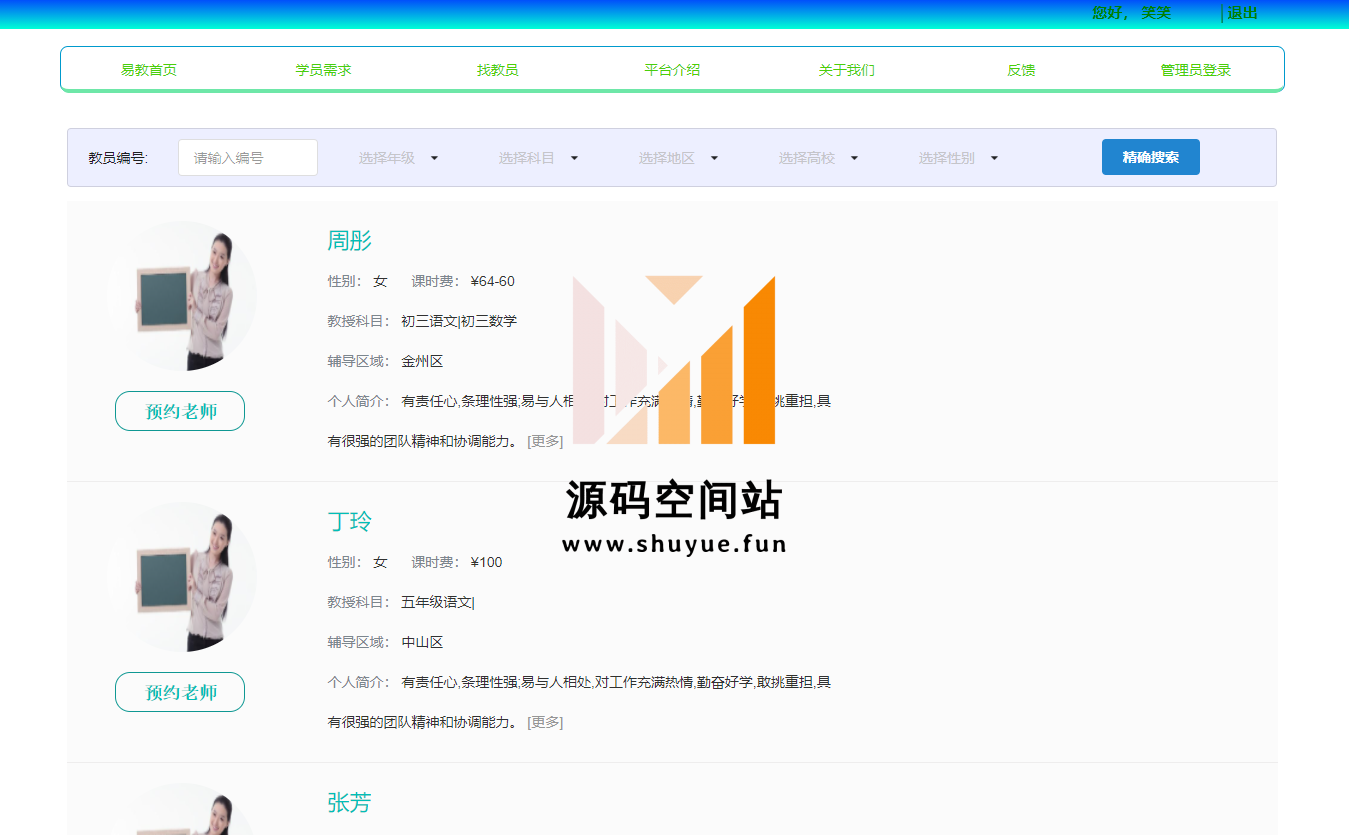
Task: Expand [更多] in 丁玲's intro
Action: click(x=545, y=722)
